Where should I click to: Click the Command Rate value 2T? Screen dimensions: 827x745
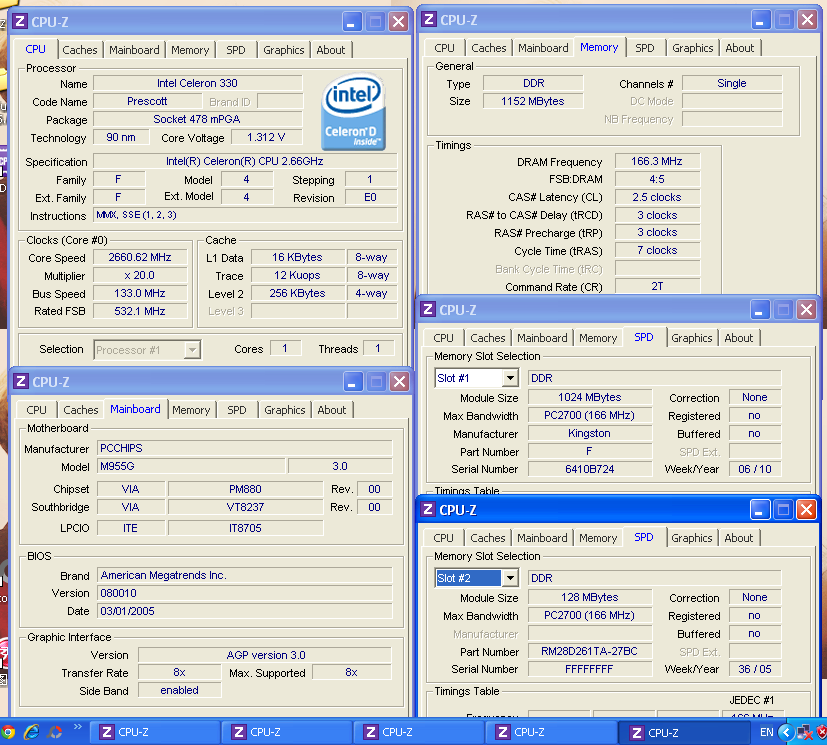coord(657,286)
